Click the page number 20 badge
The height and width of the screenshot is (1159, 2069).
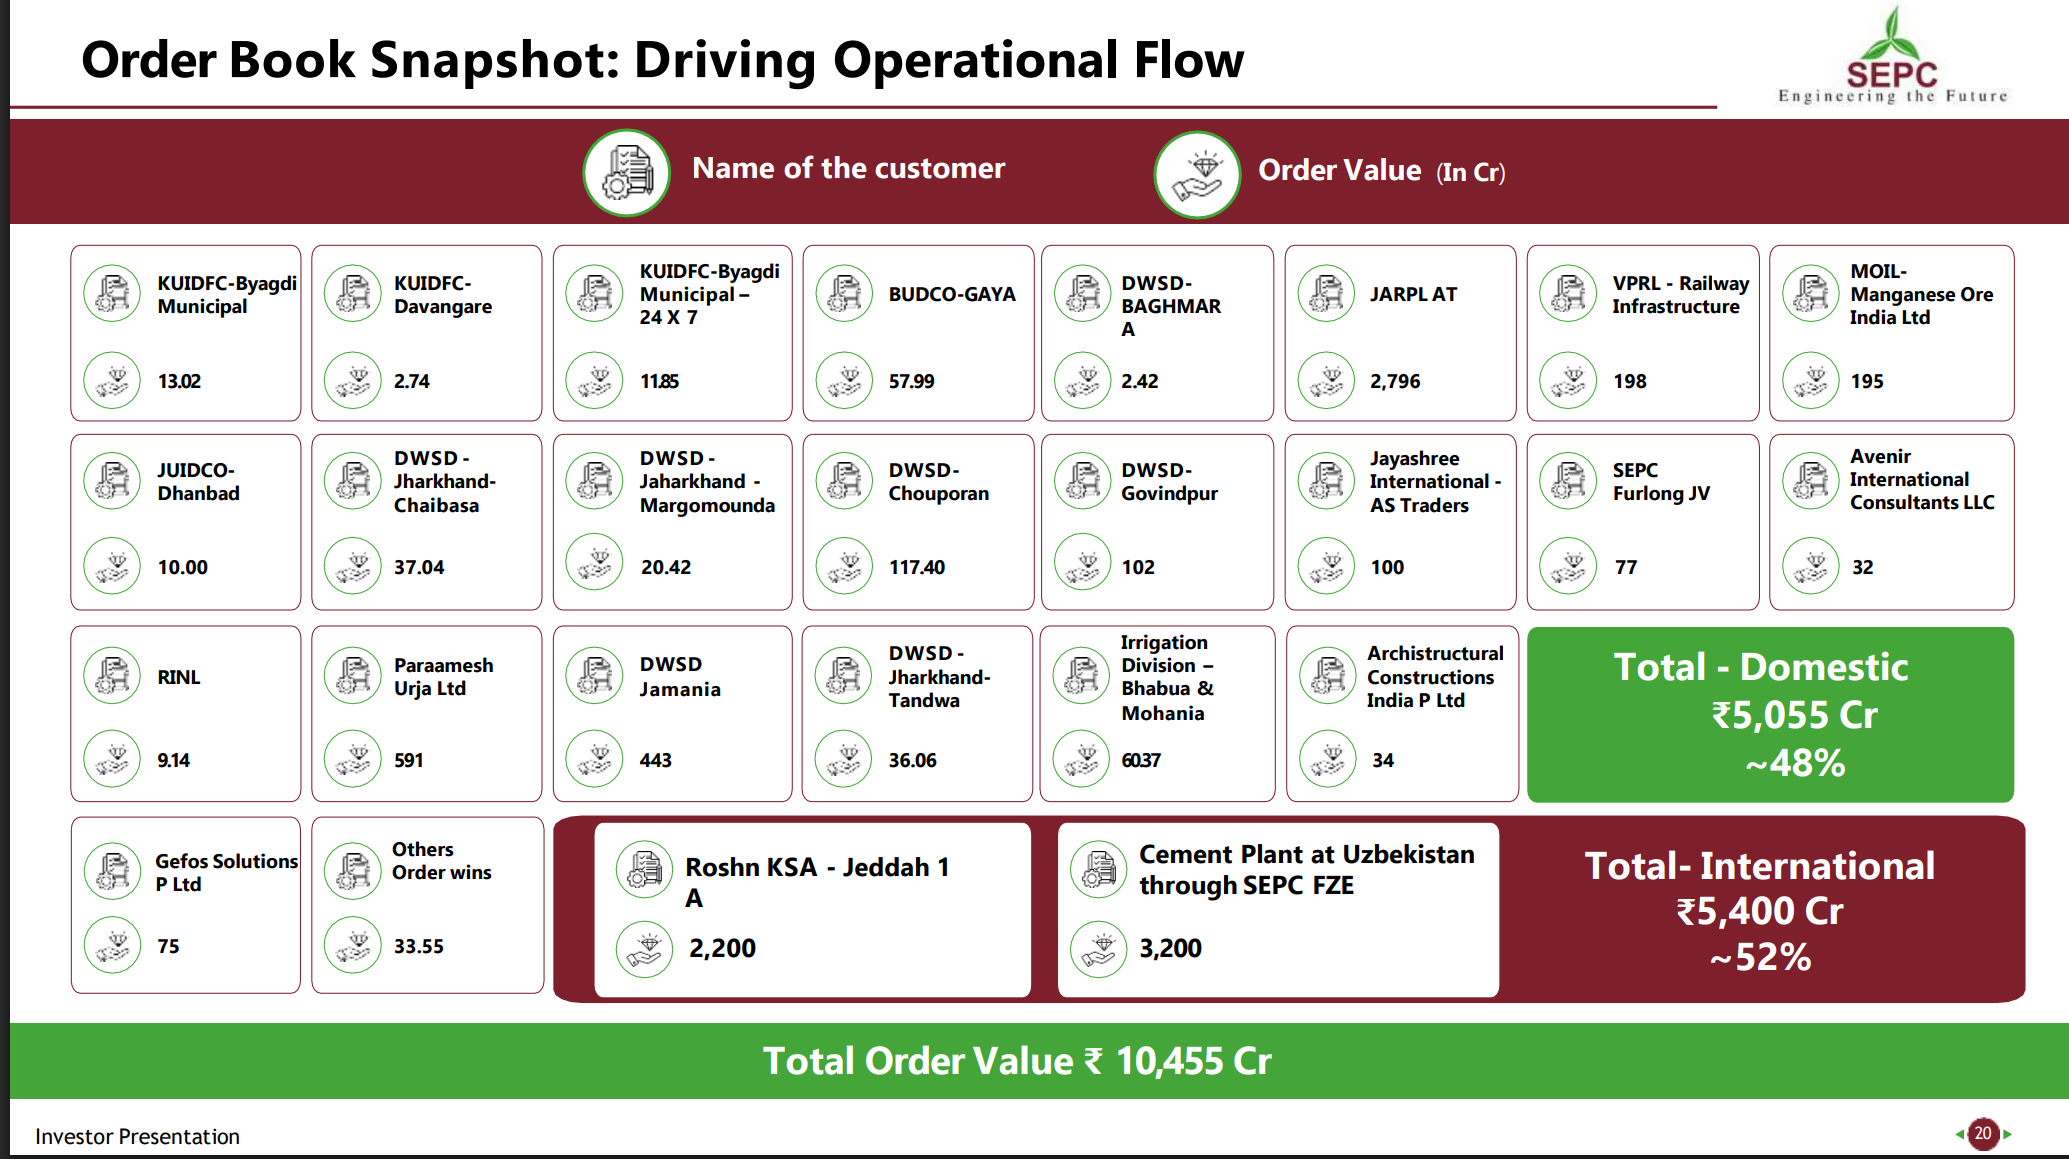click(x=1983, y=1133)
